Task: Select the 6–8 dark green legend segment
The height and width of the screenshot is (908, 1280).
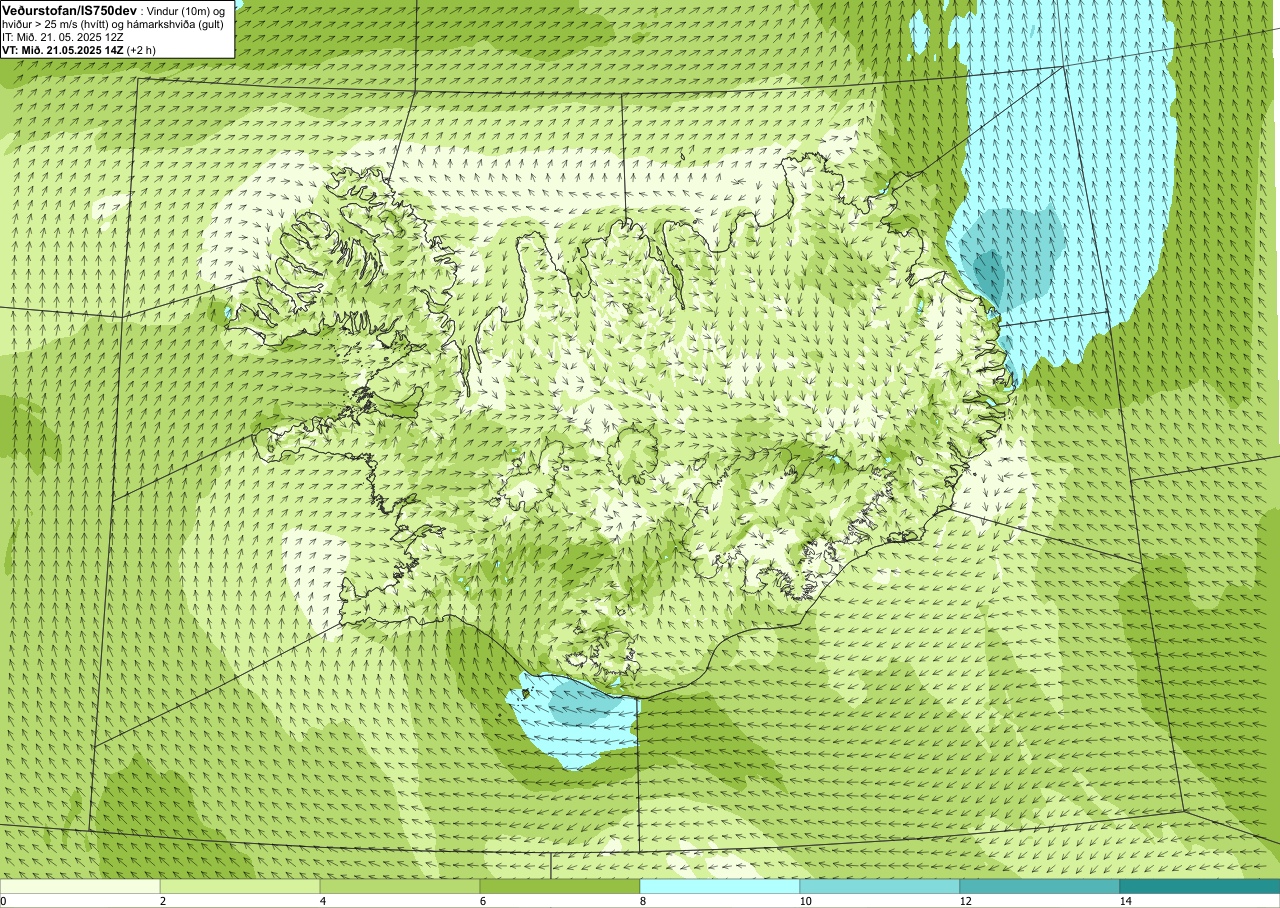Action: point(560,886)
